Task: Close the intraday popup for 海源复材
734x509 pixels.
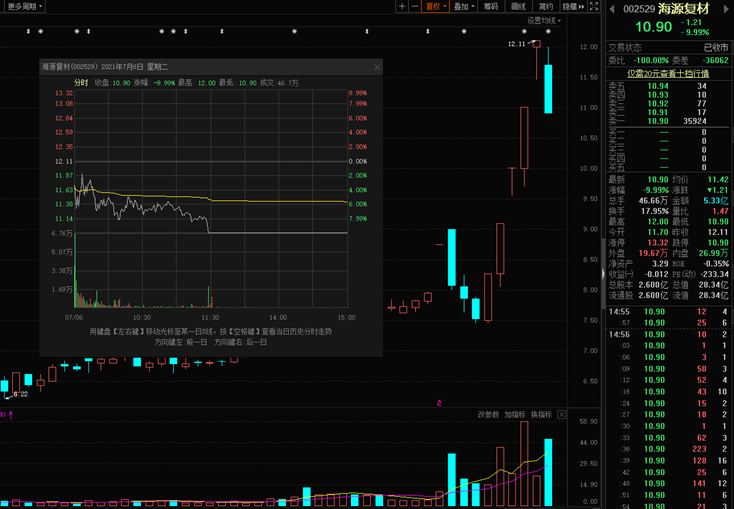Action: [x=377, y=67]
